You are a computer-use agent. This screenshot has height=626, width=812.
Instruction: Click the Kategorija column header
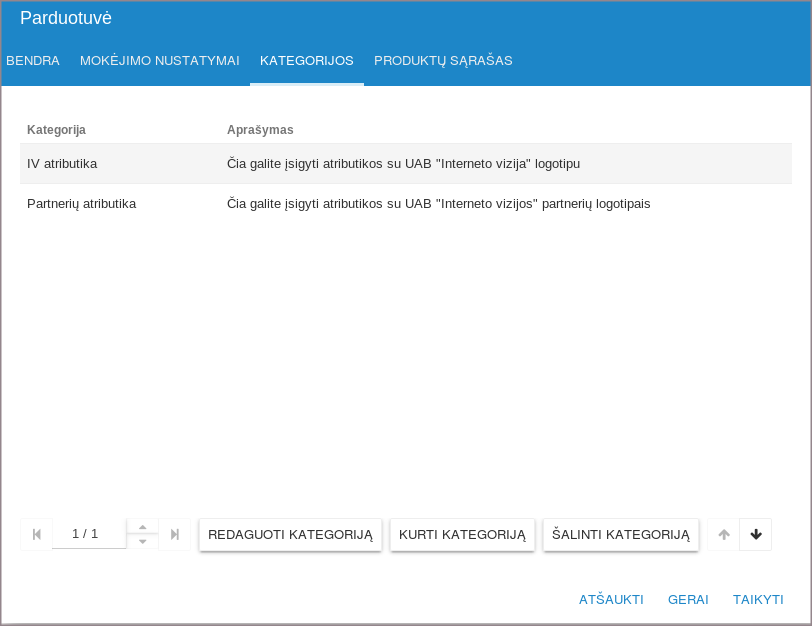tap(56, 130)
